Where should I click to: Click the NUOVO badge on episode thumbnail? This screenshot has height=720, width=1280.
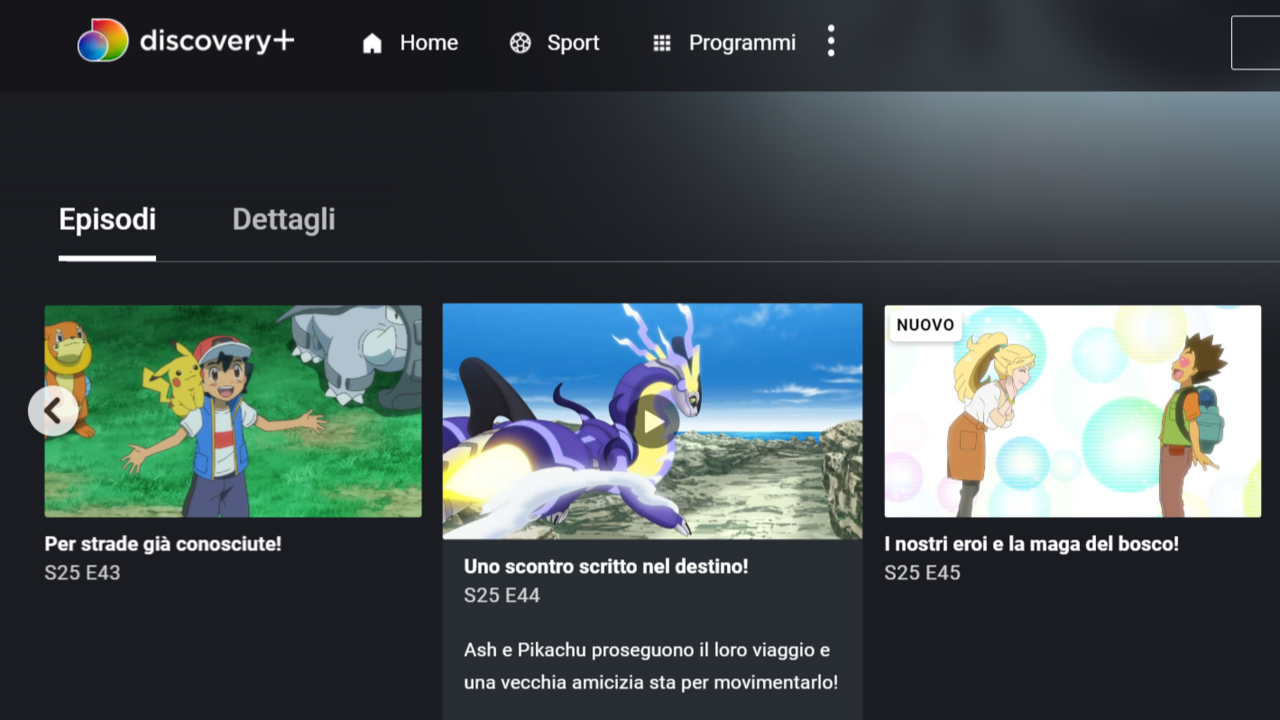[x=925, y=325]
